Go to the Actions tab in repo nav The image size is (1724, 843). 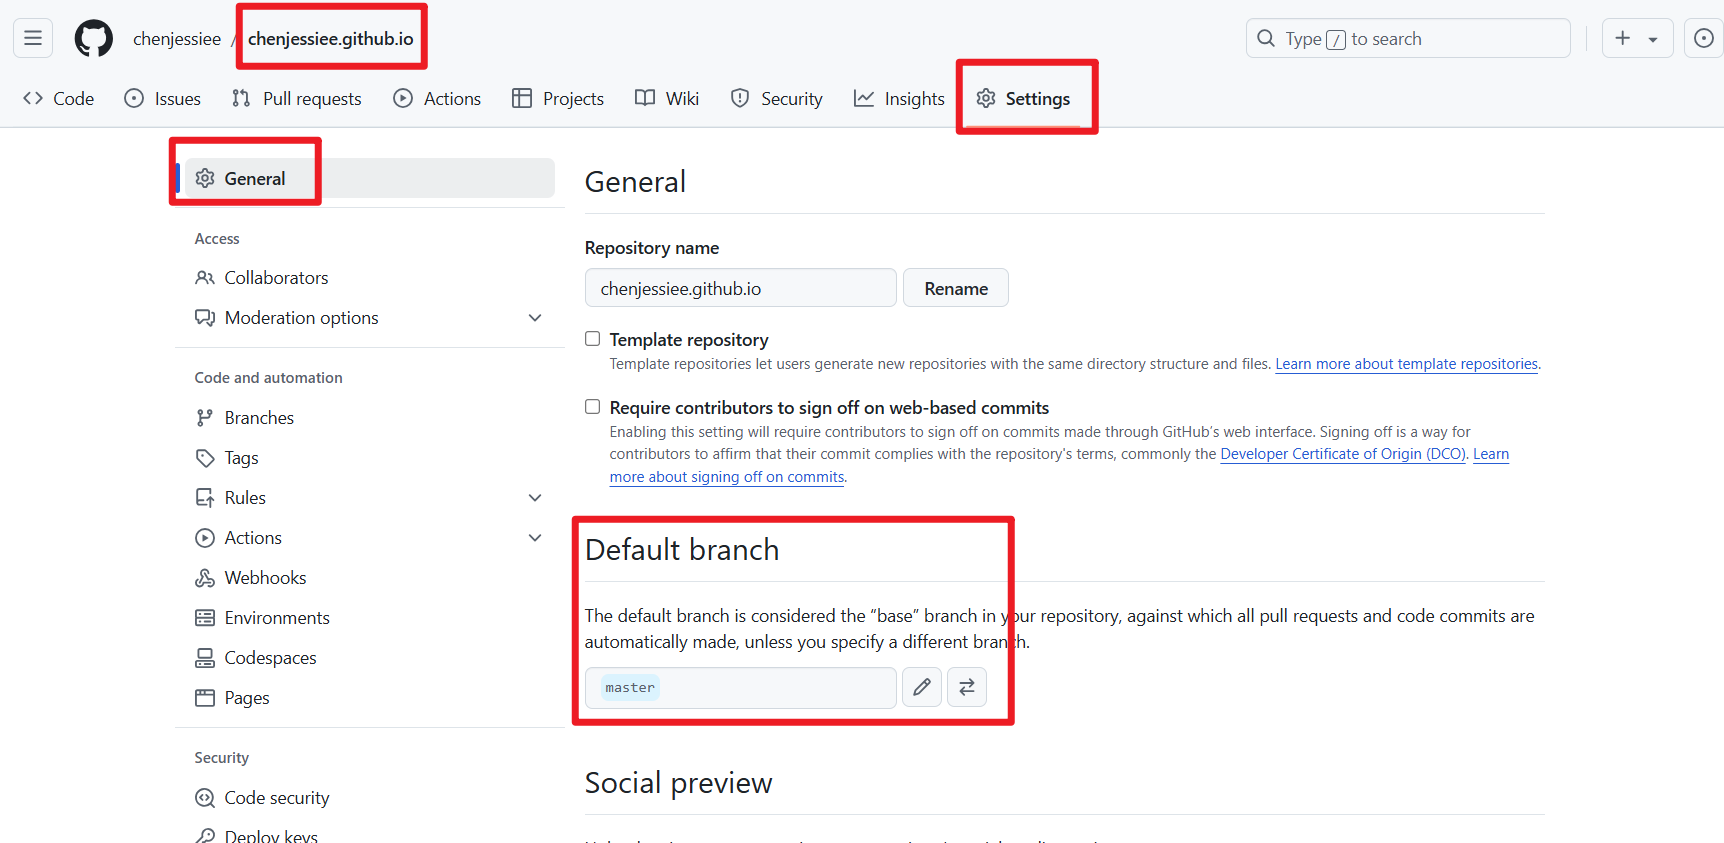point(437,98)
